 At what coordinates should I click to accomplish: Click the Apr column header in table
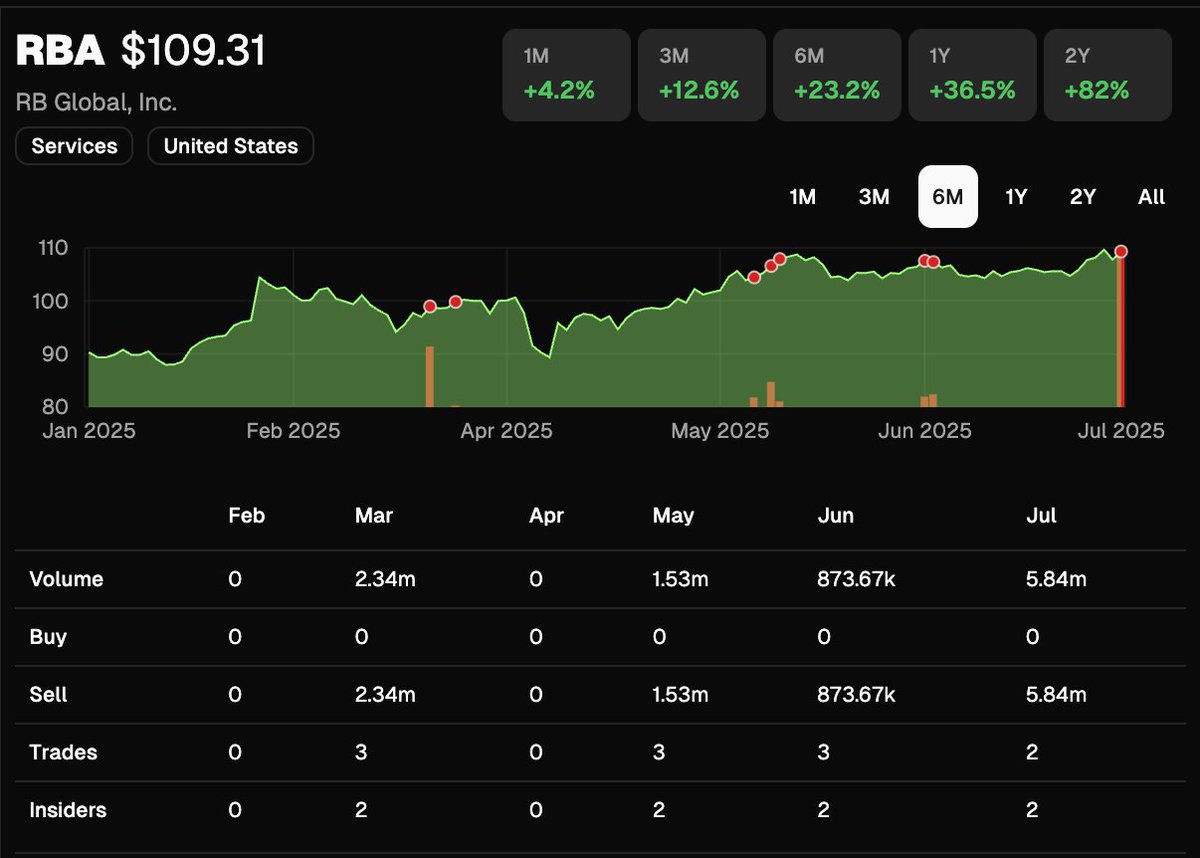[547, 516]
